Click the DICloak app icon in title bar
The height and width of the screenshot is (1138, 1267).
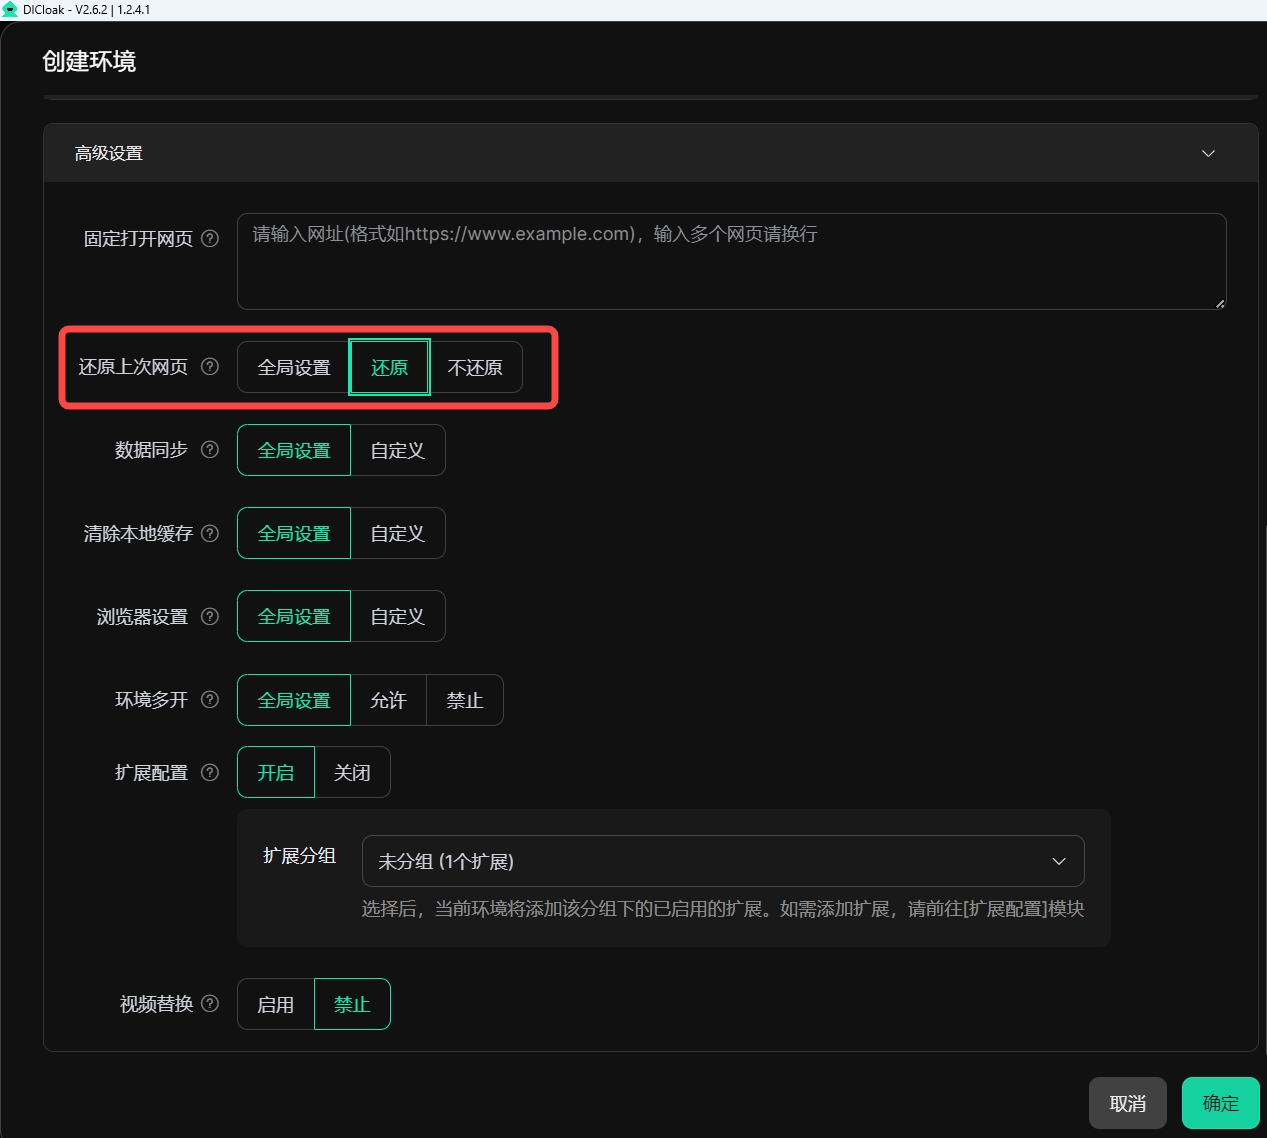point(10,10)
